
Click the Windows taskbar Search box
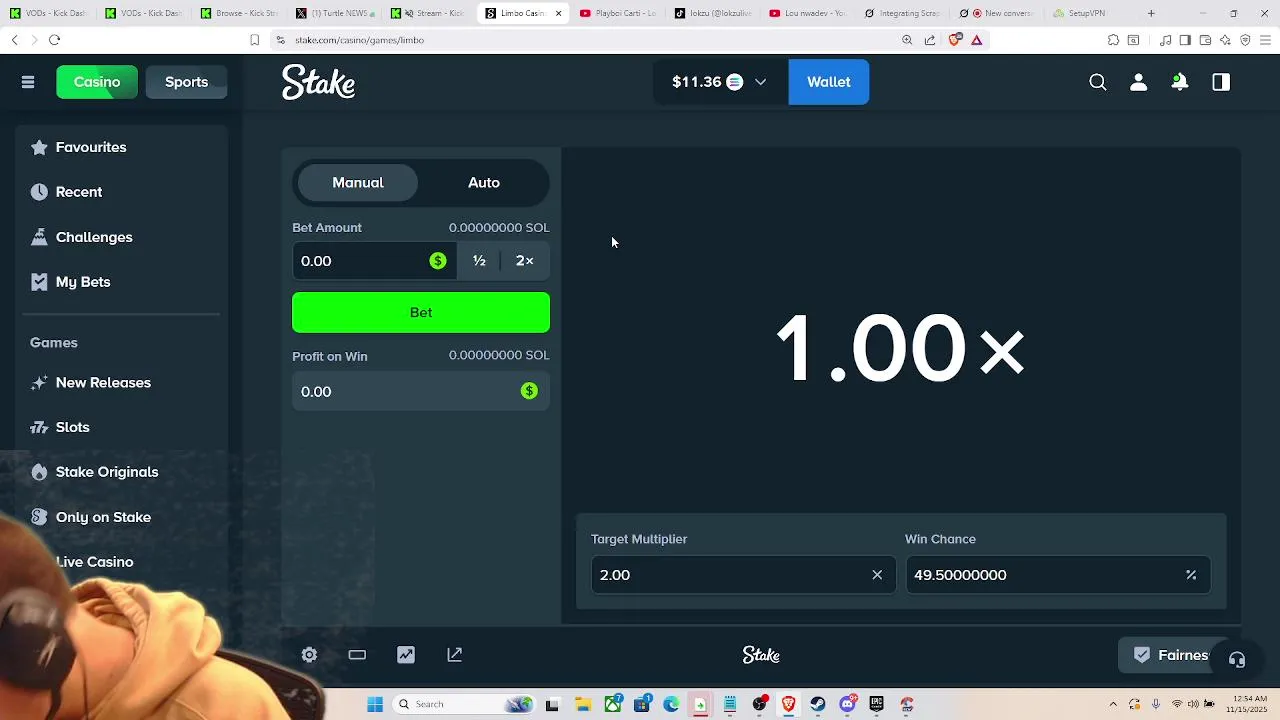click(x=464, y=704)
